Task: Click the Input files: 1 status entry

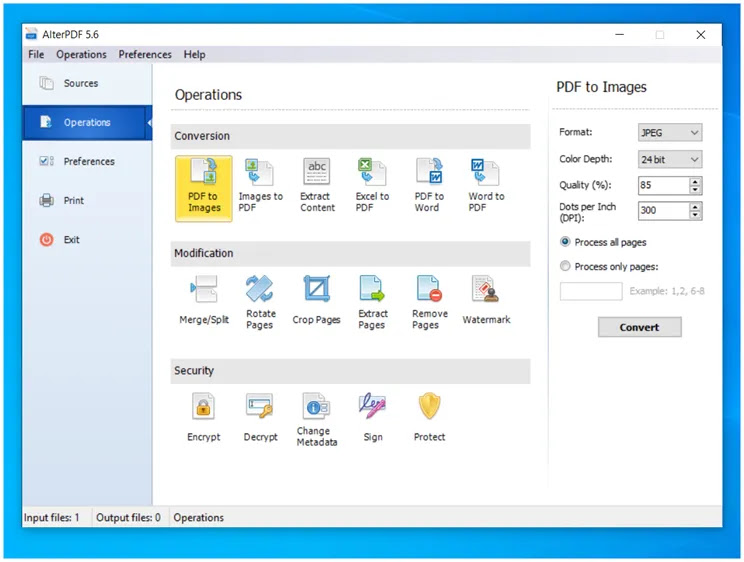Action: [x=51, y=517]
